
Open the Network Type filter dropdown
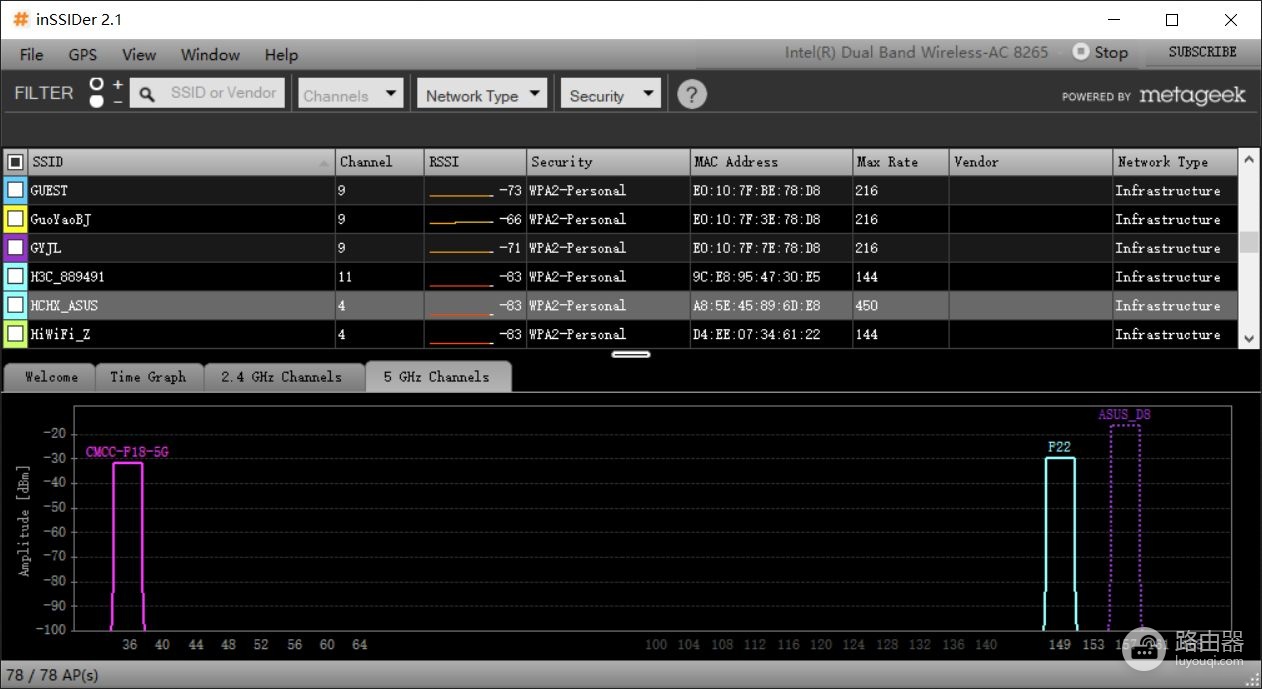pos(482,95)
